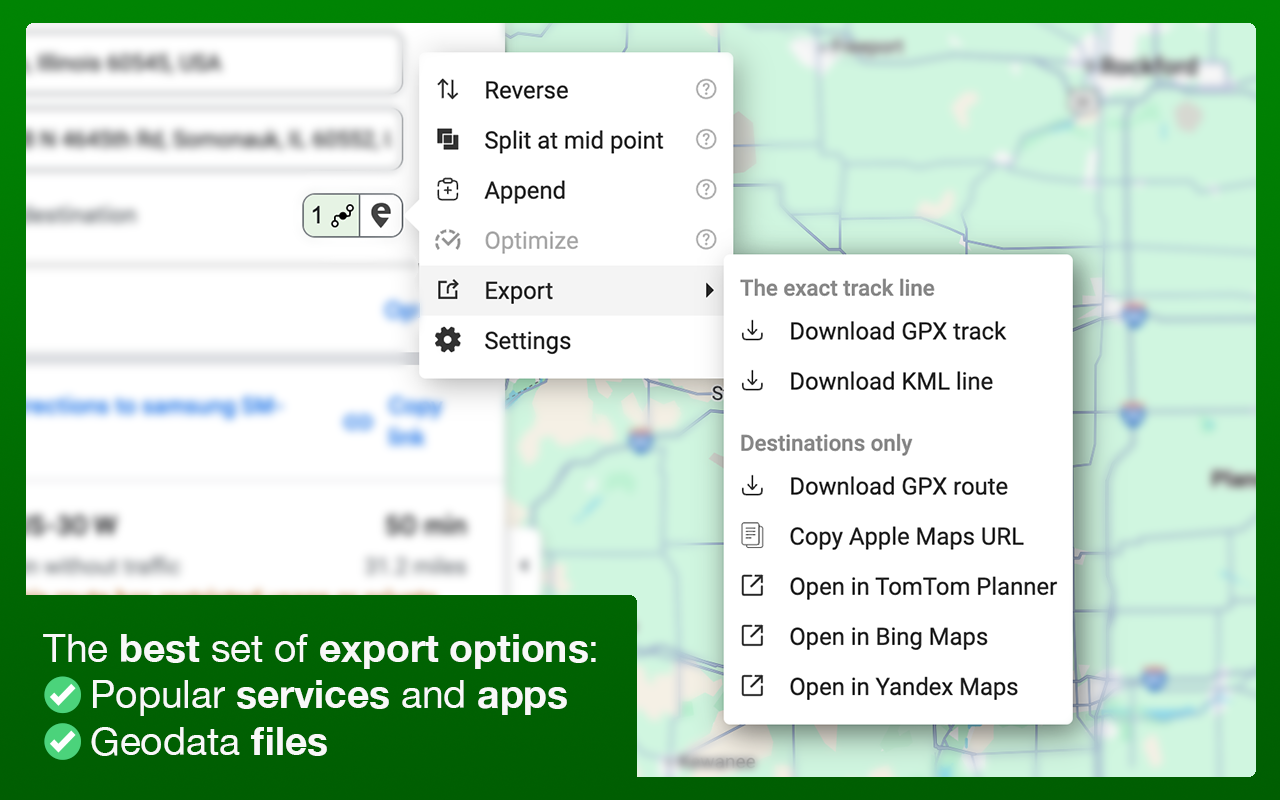This screenshot has height=800, width=1280.
Task: Click the Split at mid point layers icon
Action: [447, 140]
